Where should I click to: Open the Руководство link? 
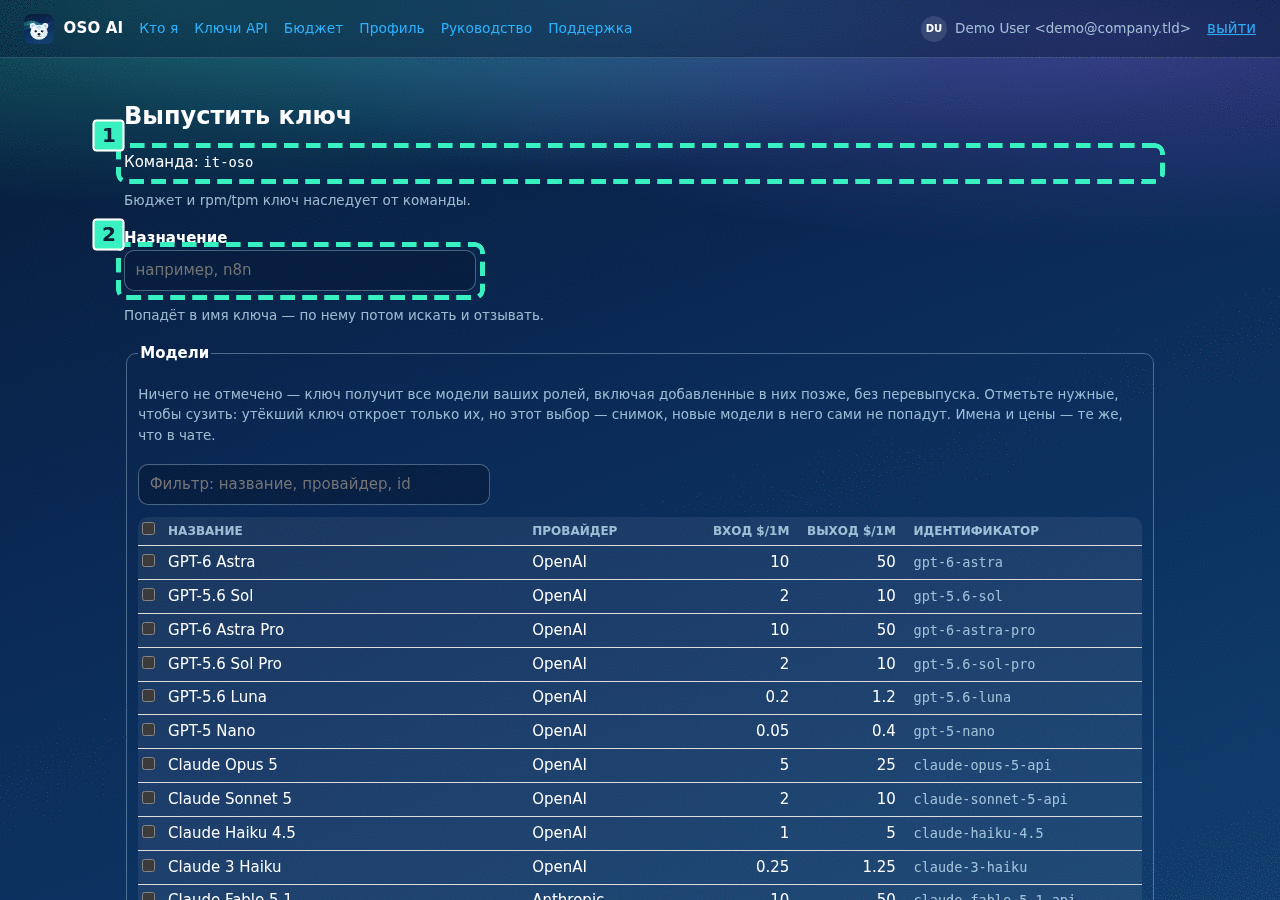pyautogui.click(x=486, y=28)
